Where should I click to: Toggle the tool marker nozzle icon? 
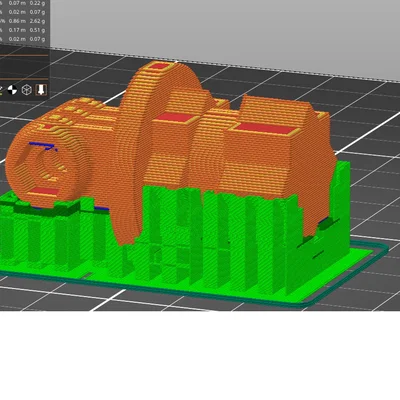pos(41,90)
